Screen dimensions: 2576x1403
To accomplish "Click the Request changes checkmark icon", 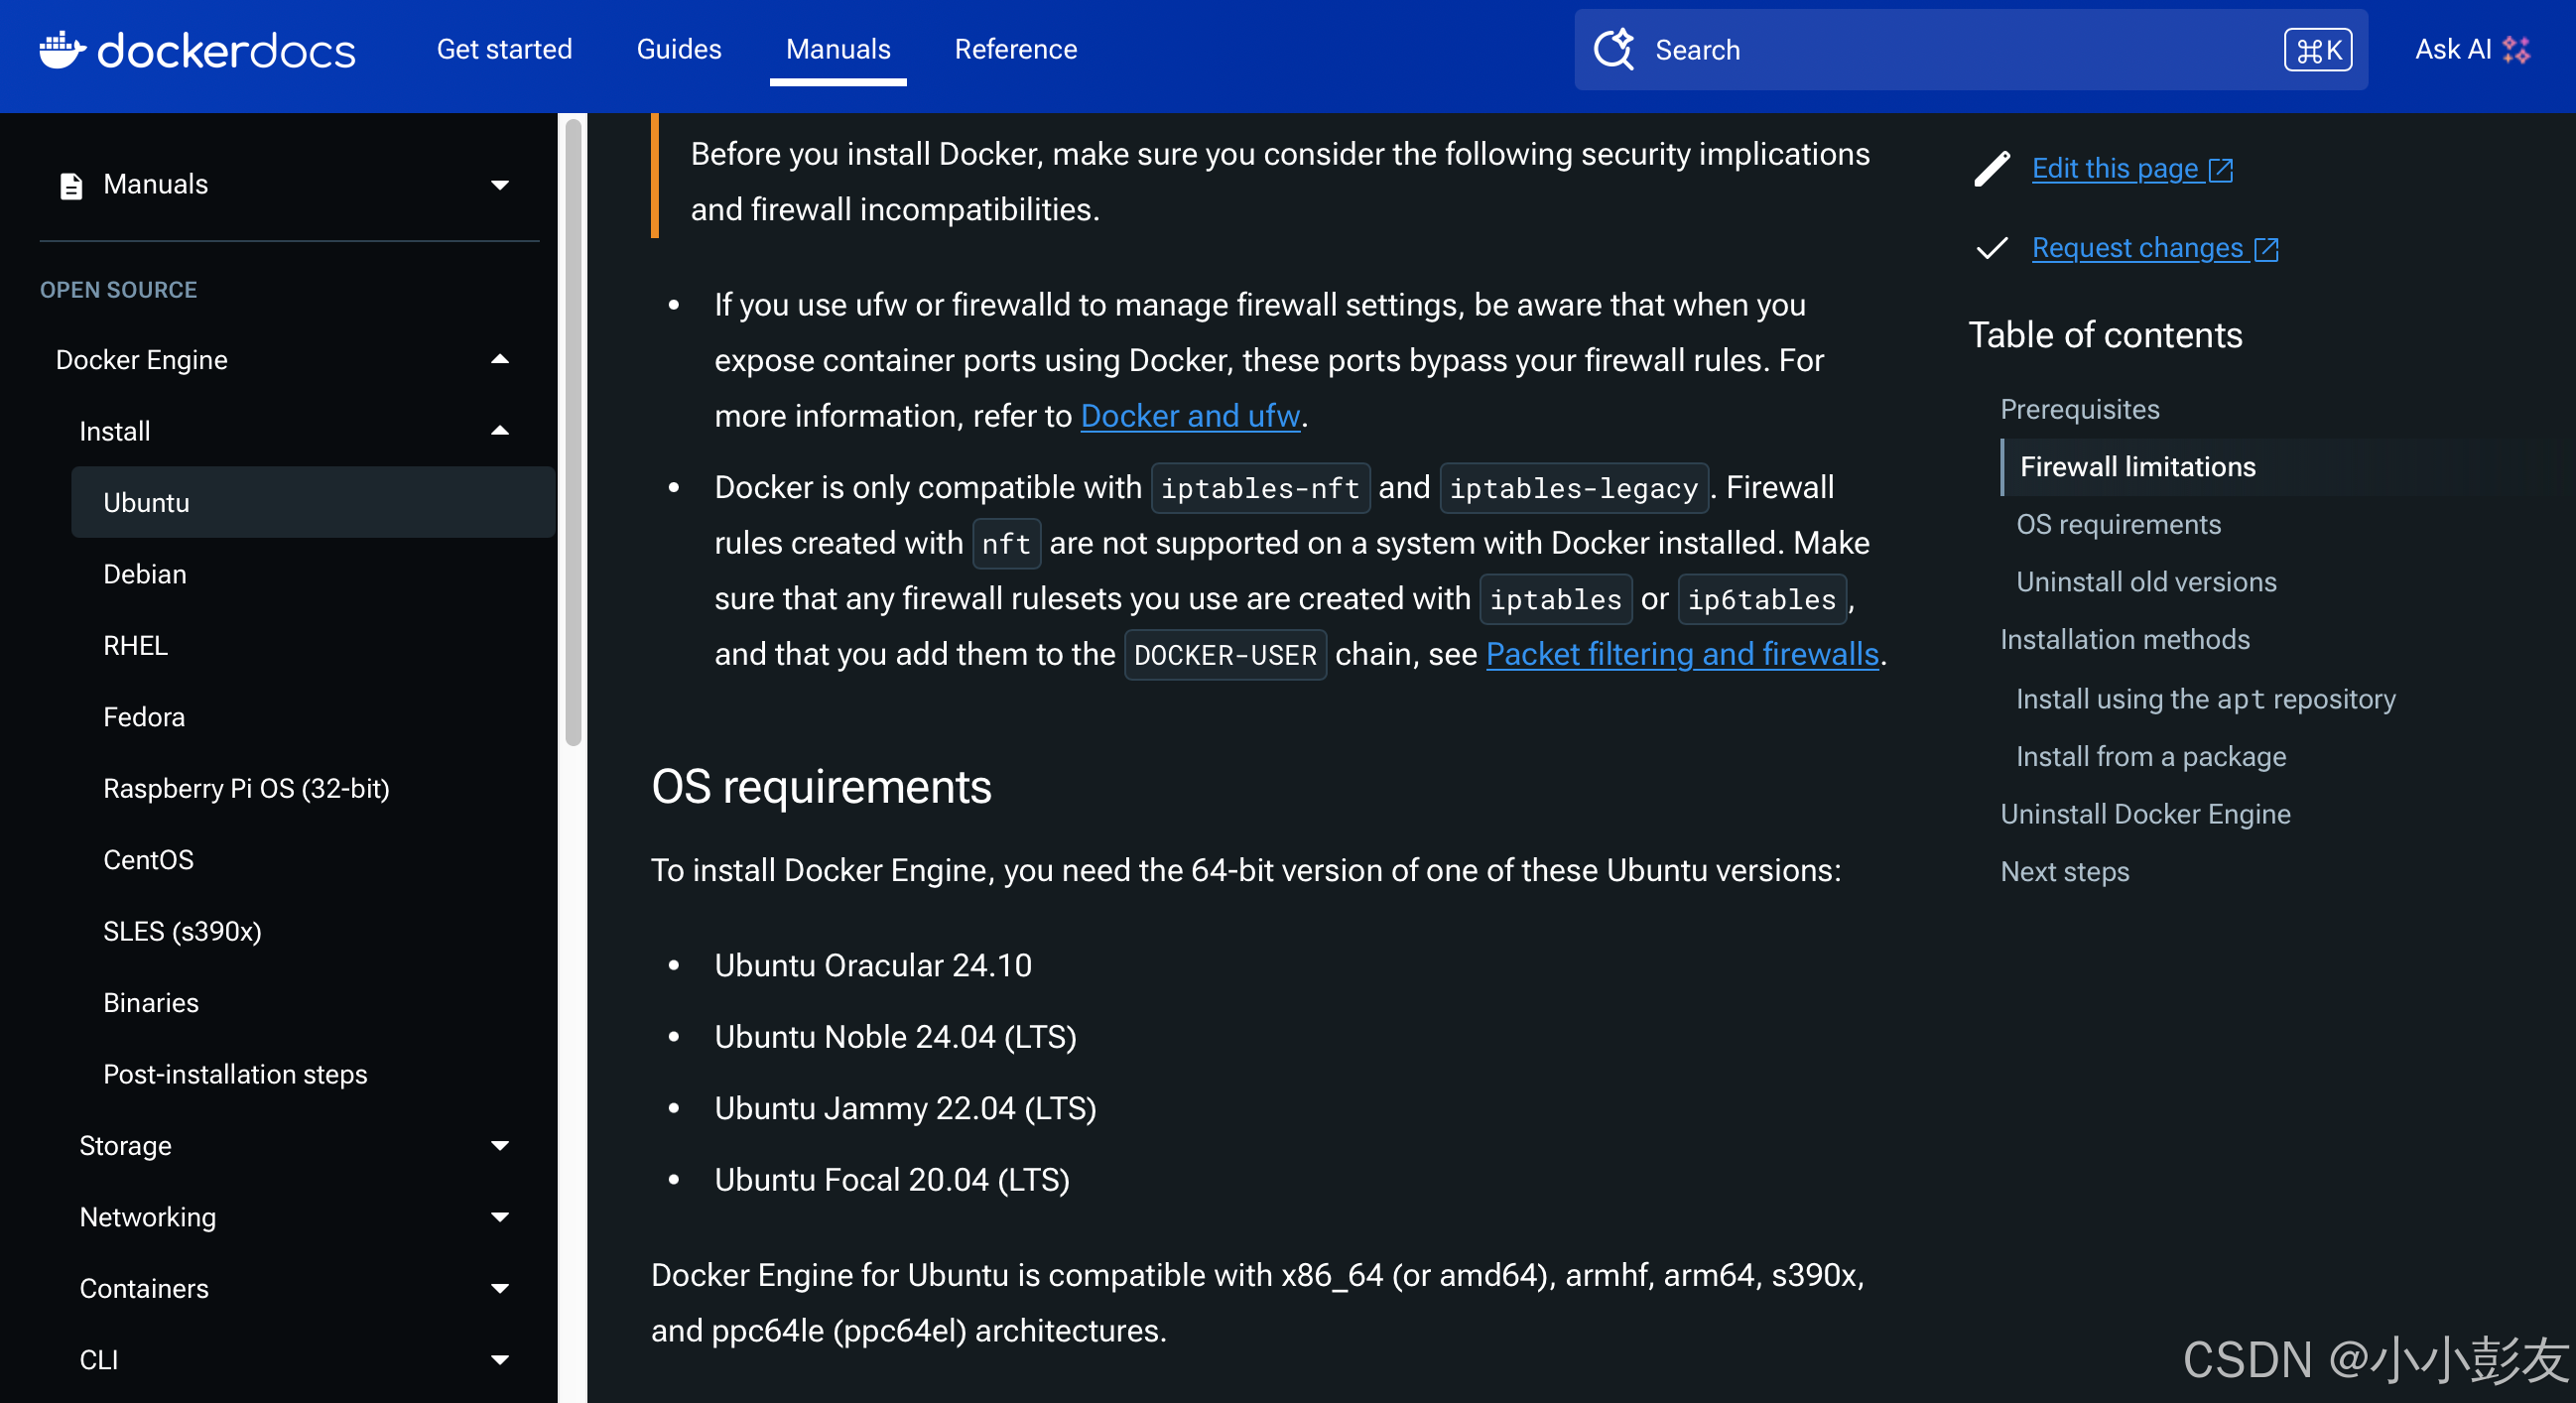I will click(1991, 248).
